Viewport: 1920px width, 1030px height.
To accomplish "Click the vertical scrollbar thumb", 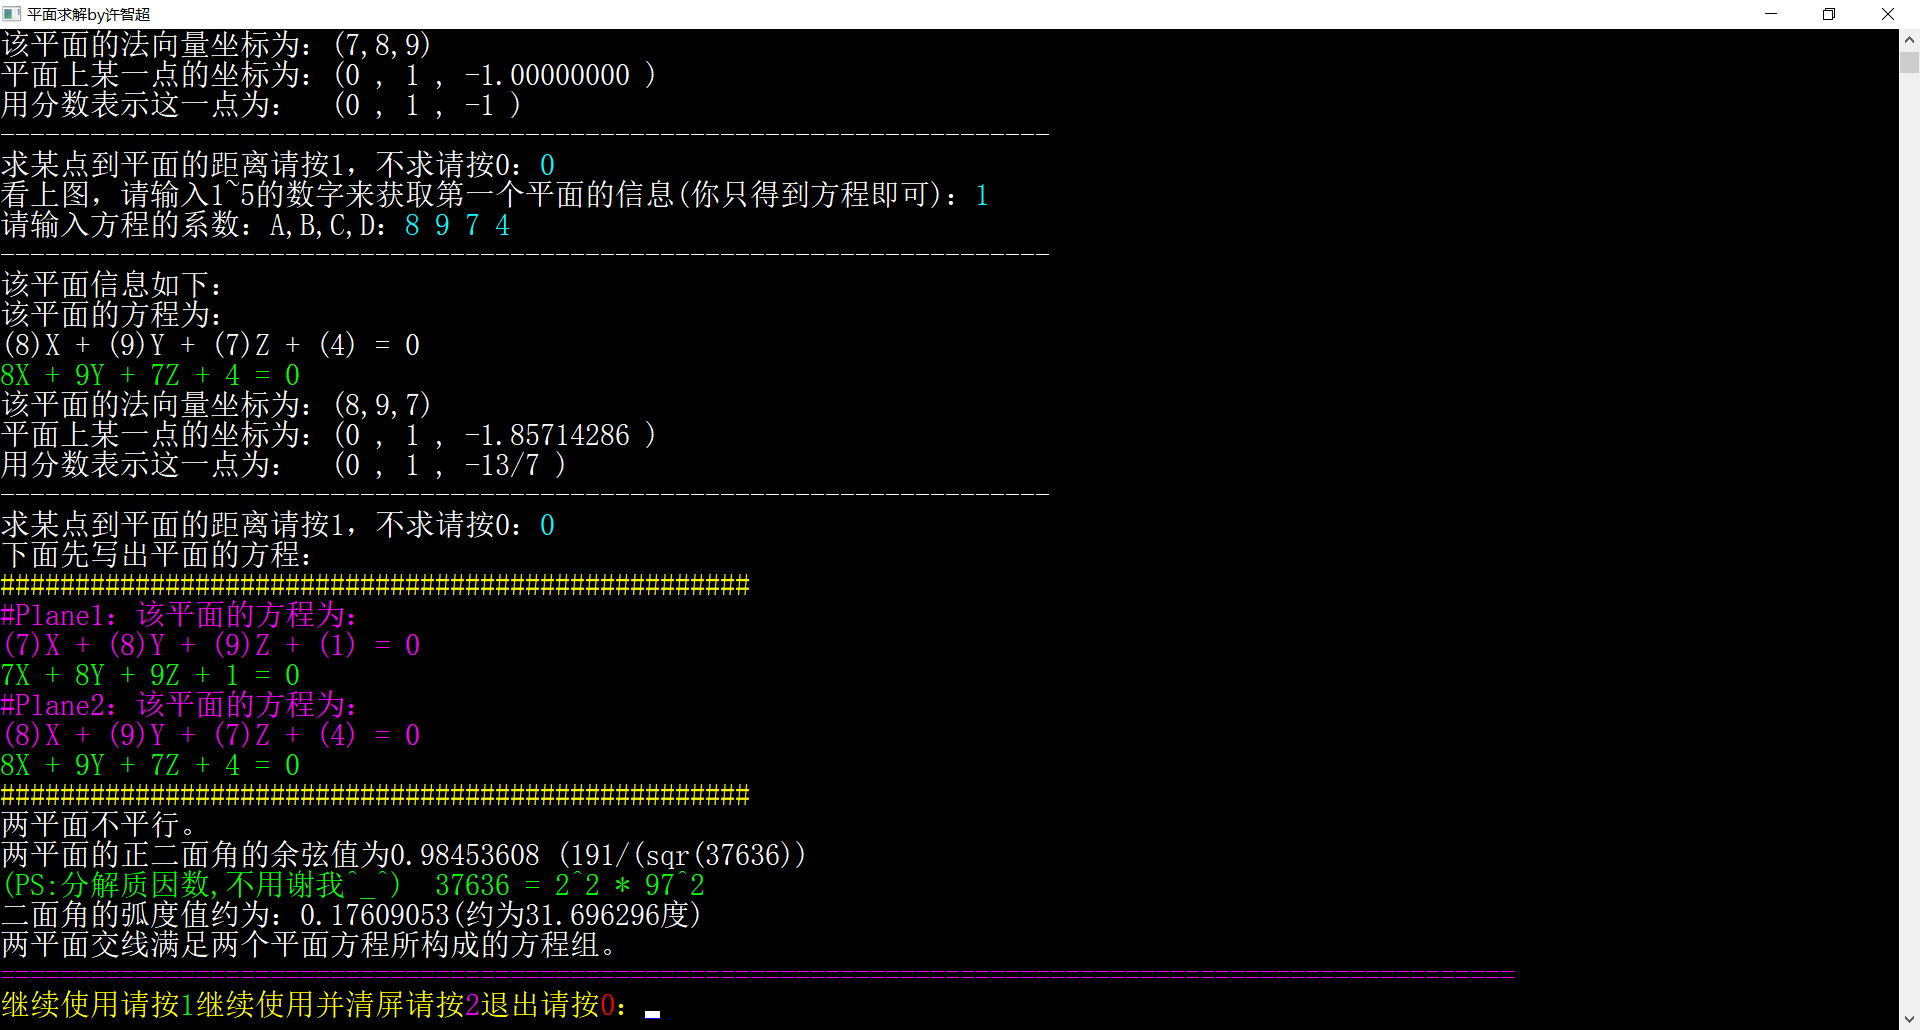I will tap(1909, 62).
